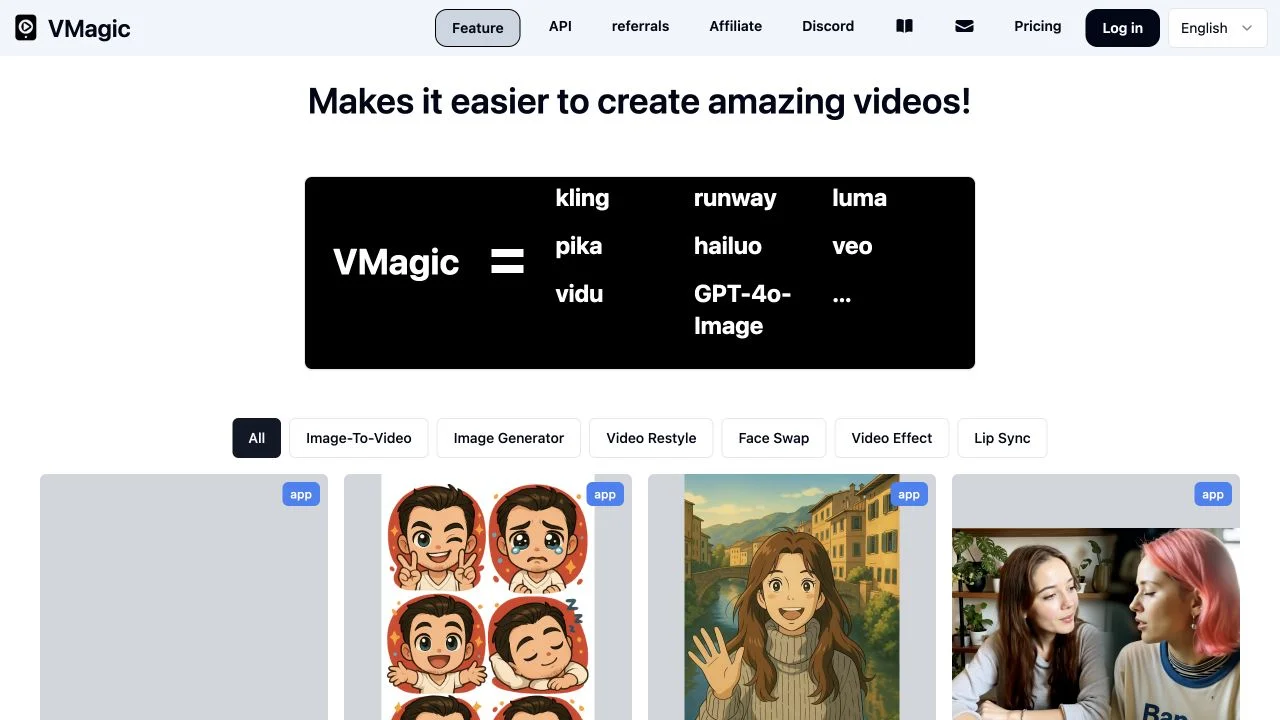Click the VMagic logo icon
1280x720 pixels.
pos(26,28)
